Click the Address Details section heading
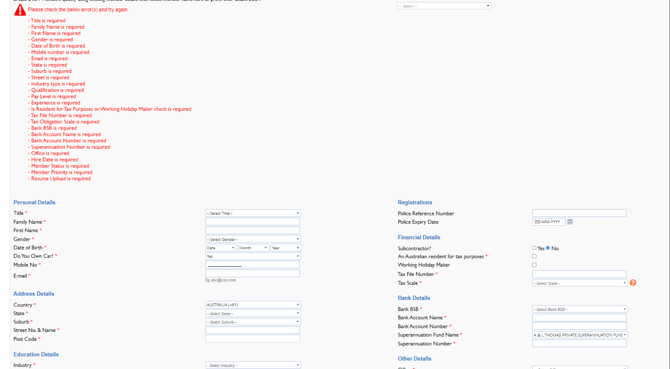Screen dimensions: 670x369 34,294
